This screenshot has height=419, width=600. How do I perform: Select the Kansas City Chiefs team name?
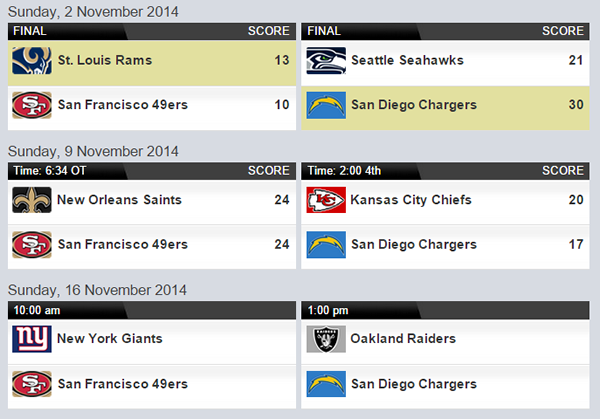click(410, 200)
